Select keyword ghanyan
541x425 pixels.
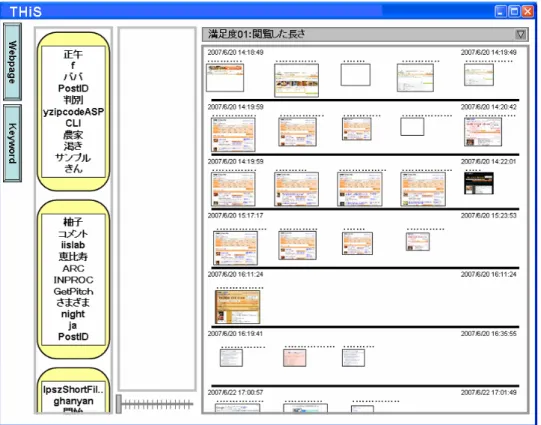73,401
